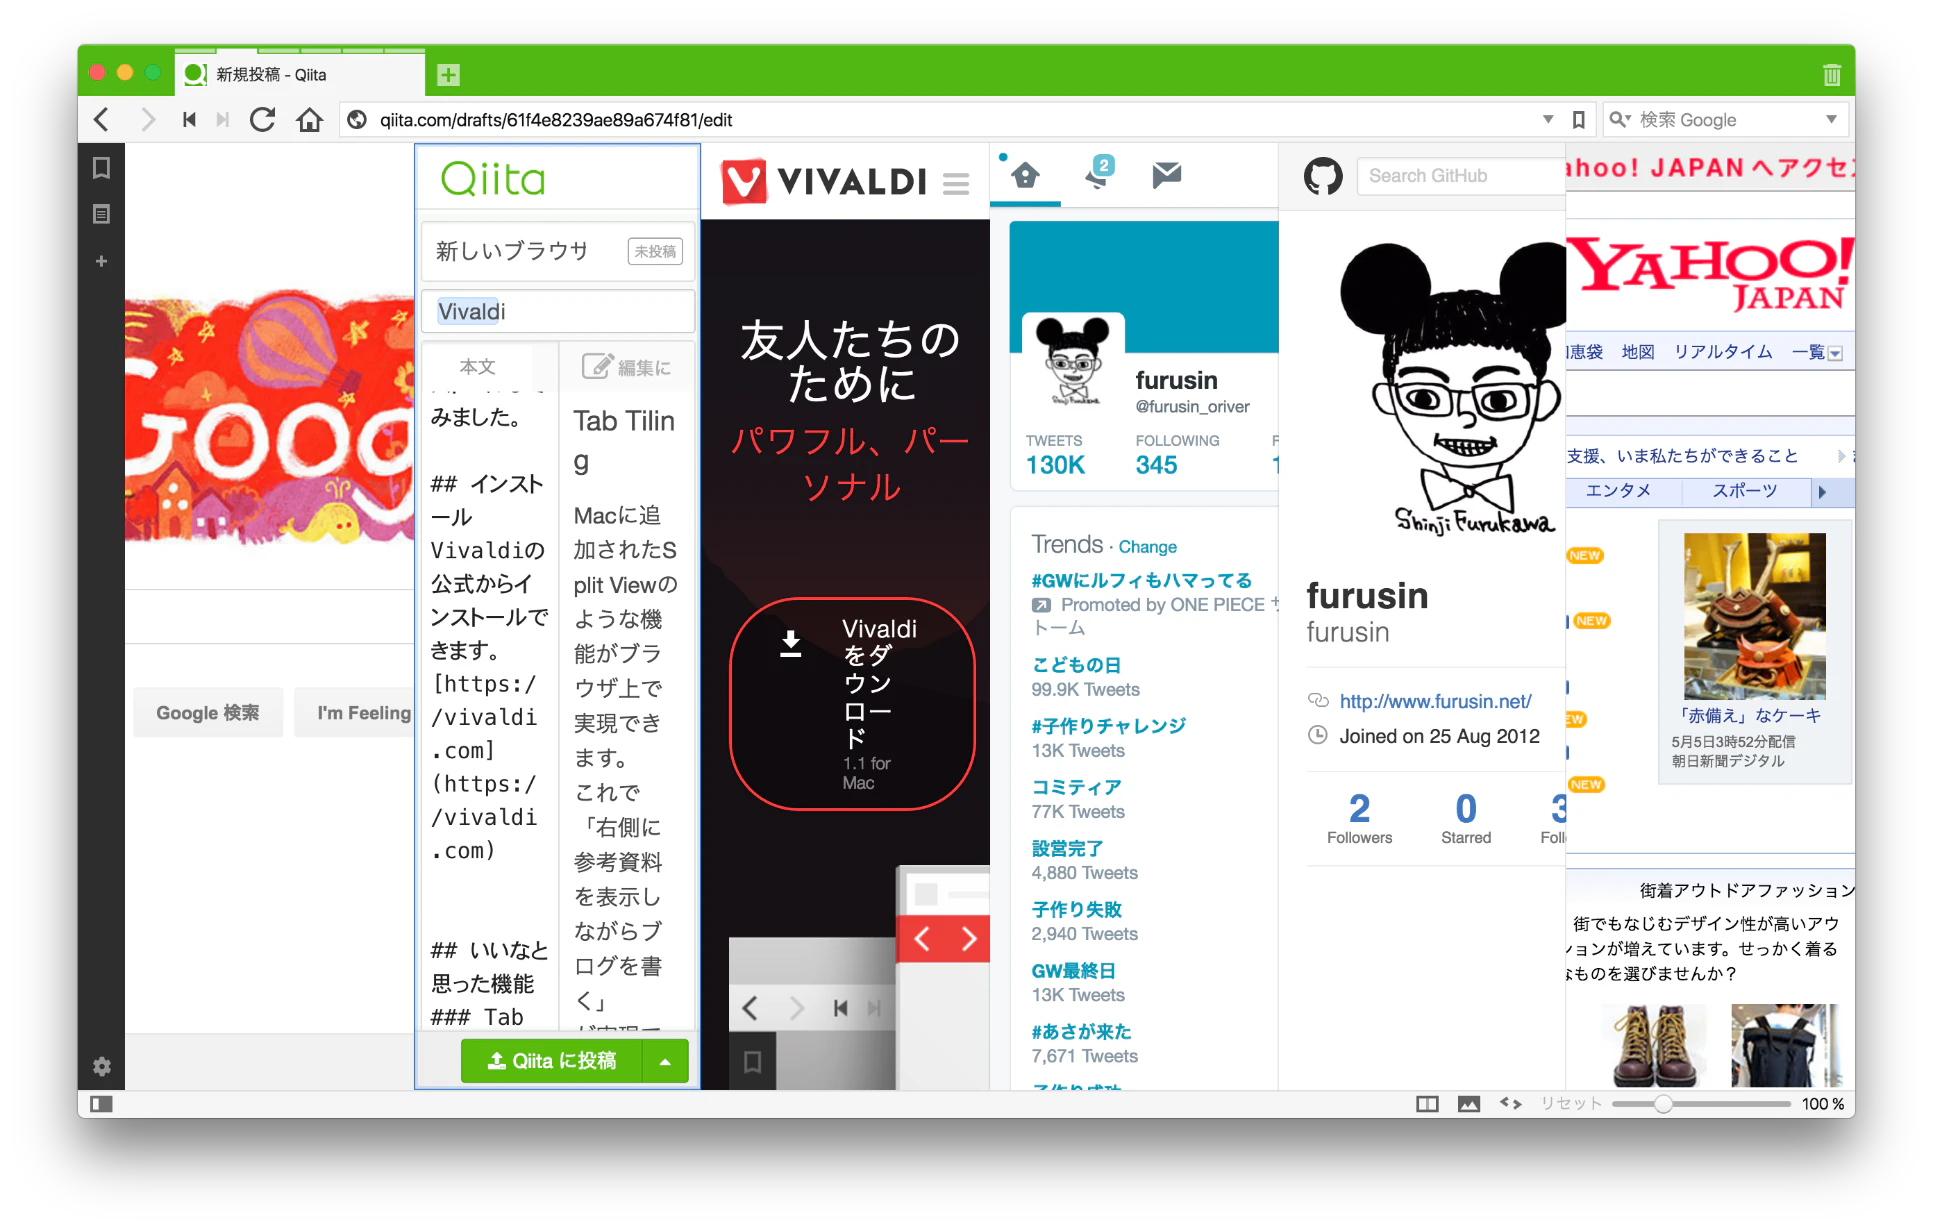Expand the address bar history dropdown arrow
Image resolution: width=1933 pixels, height=1229 pixels.
1548,120
